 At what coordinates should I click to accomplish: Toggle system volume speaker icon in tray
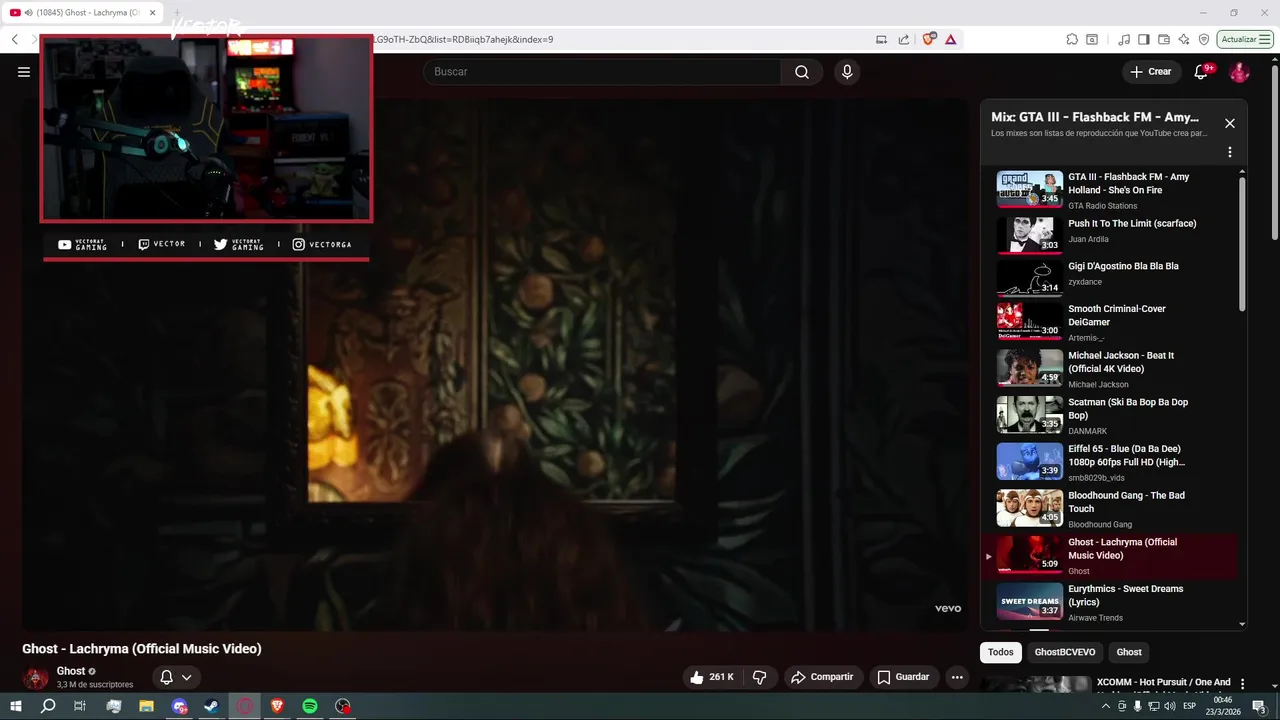(x=1170, y=706)
